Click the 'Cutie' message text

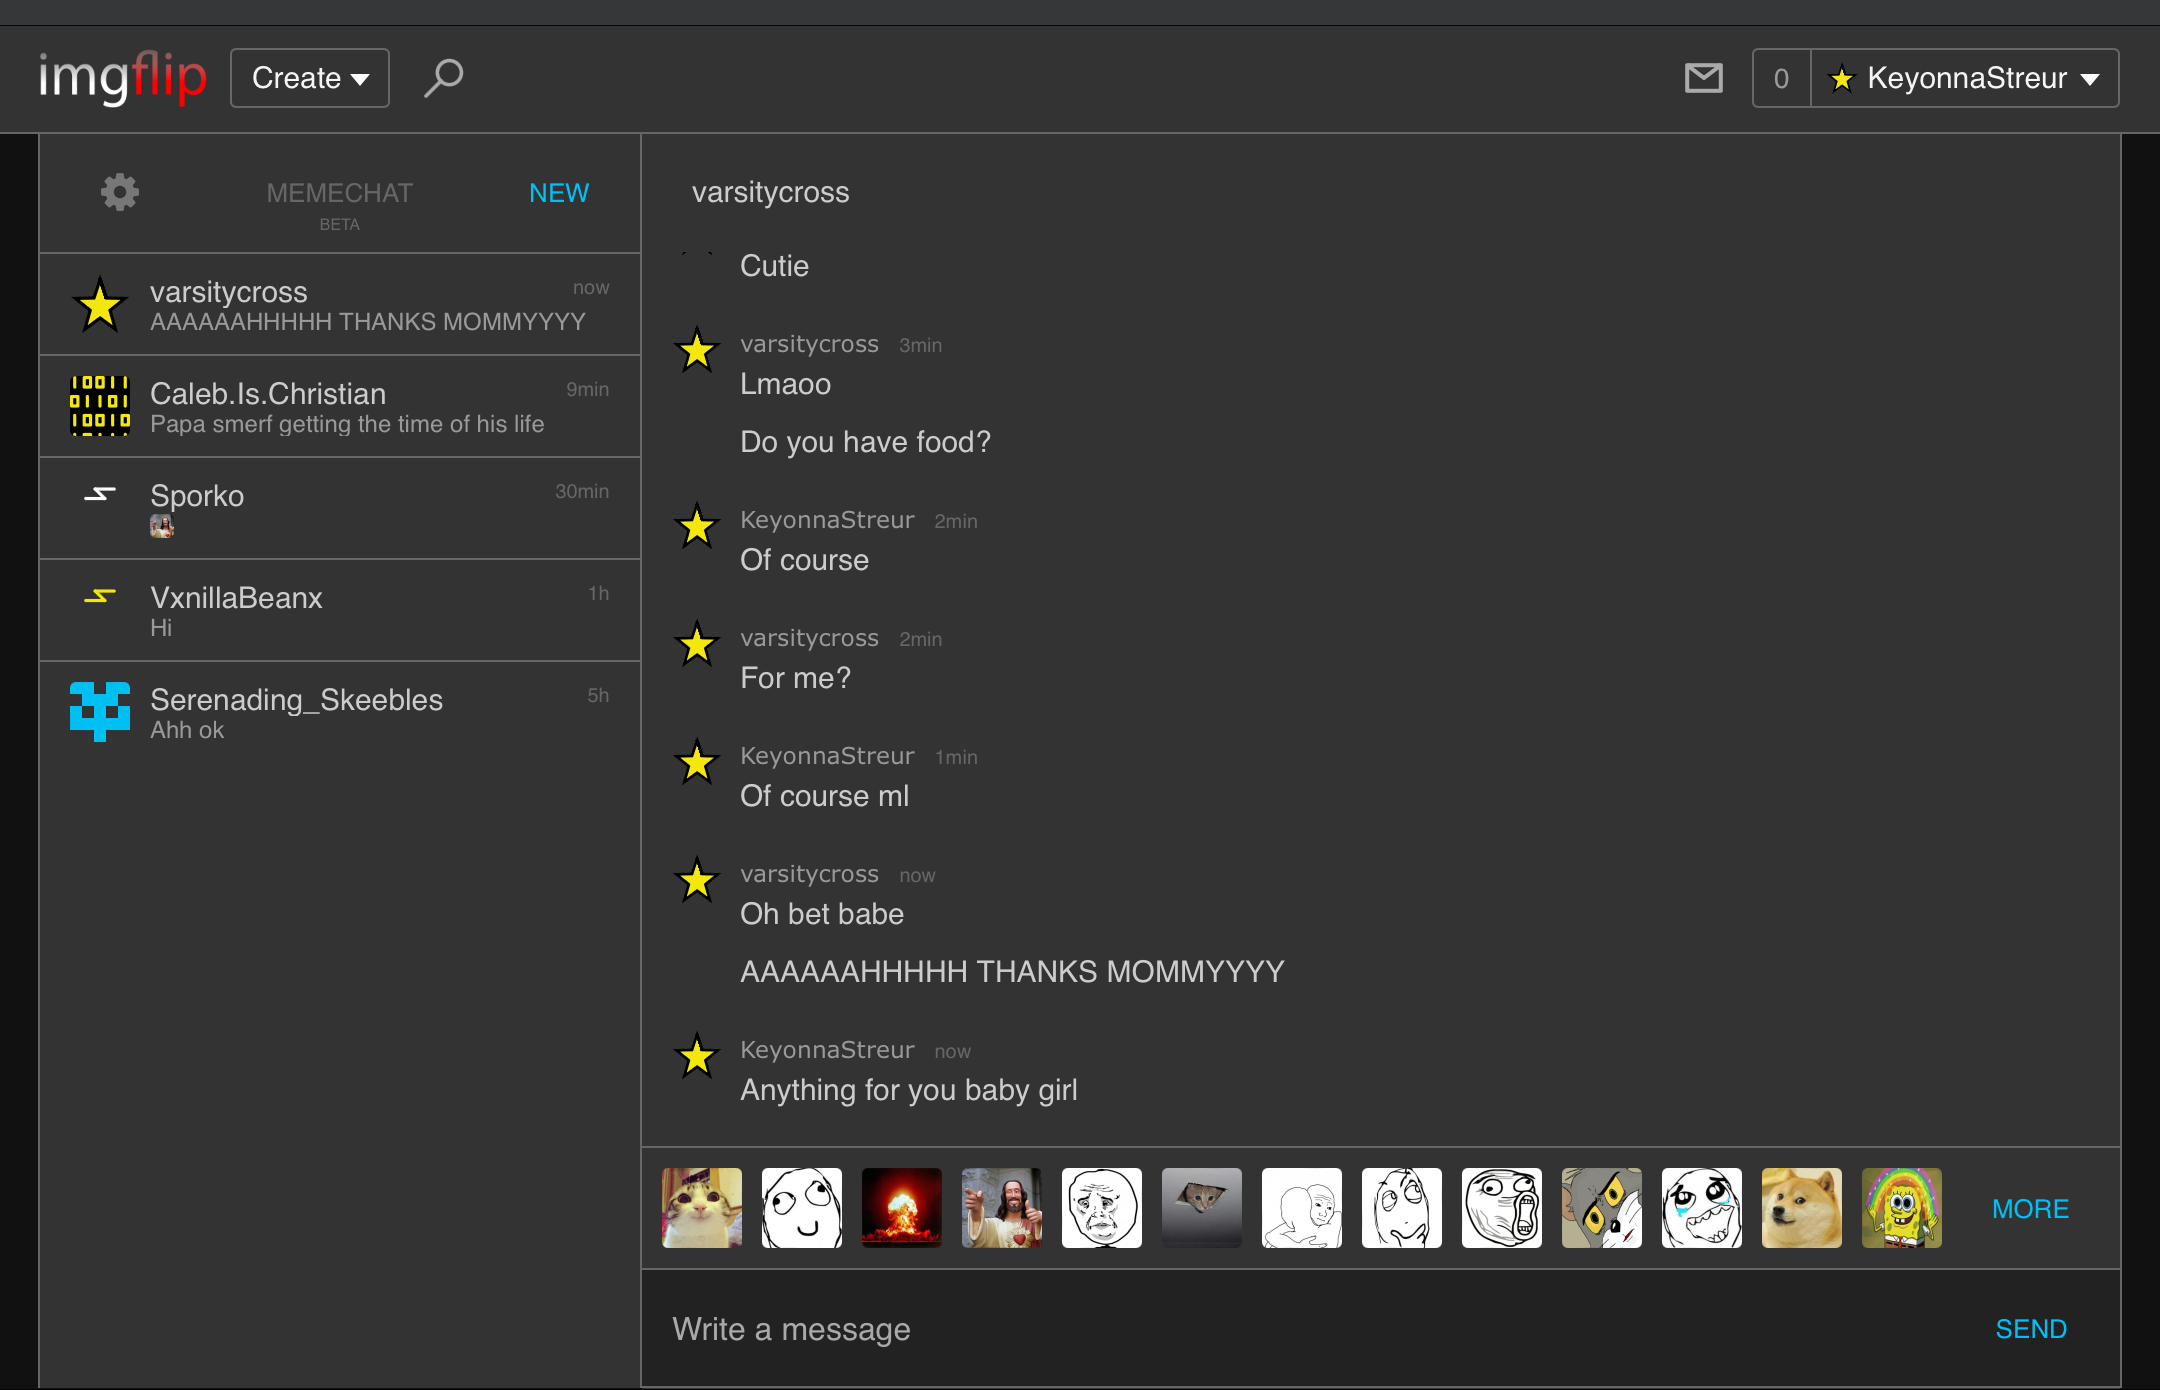(x=774, y=266)
